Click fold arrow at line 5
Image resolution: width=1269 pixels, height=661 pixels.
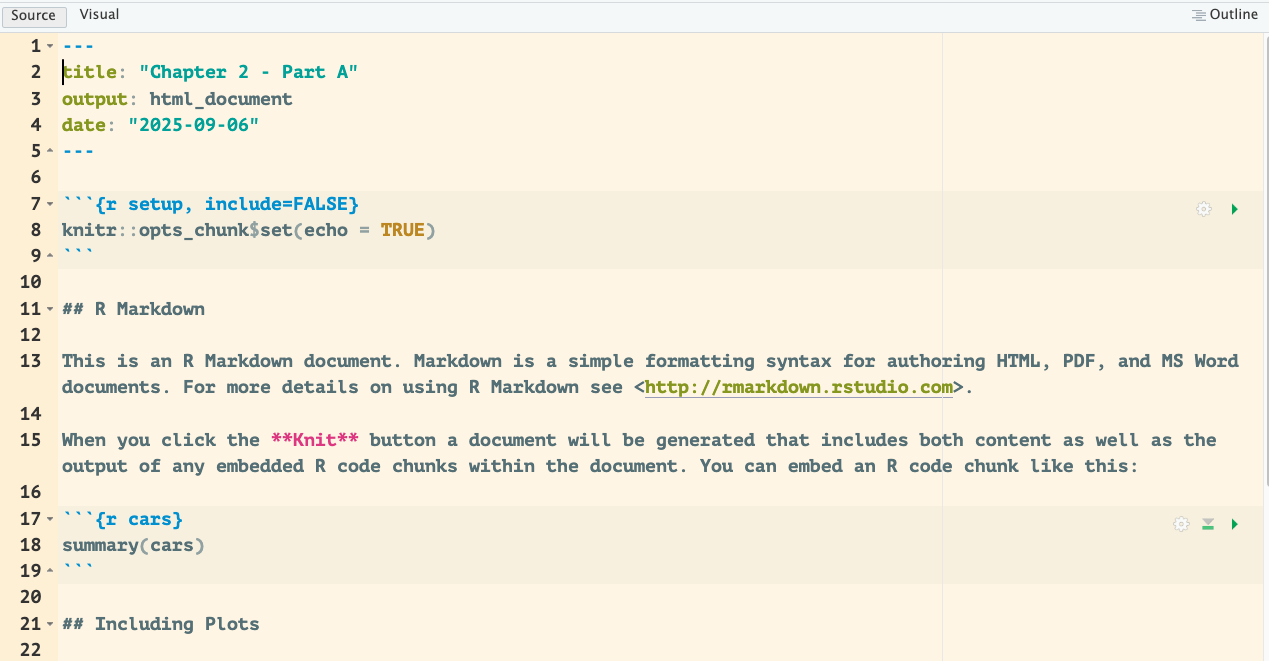click(50, 151)
